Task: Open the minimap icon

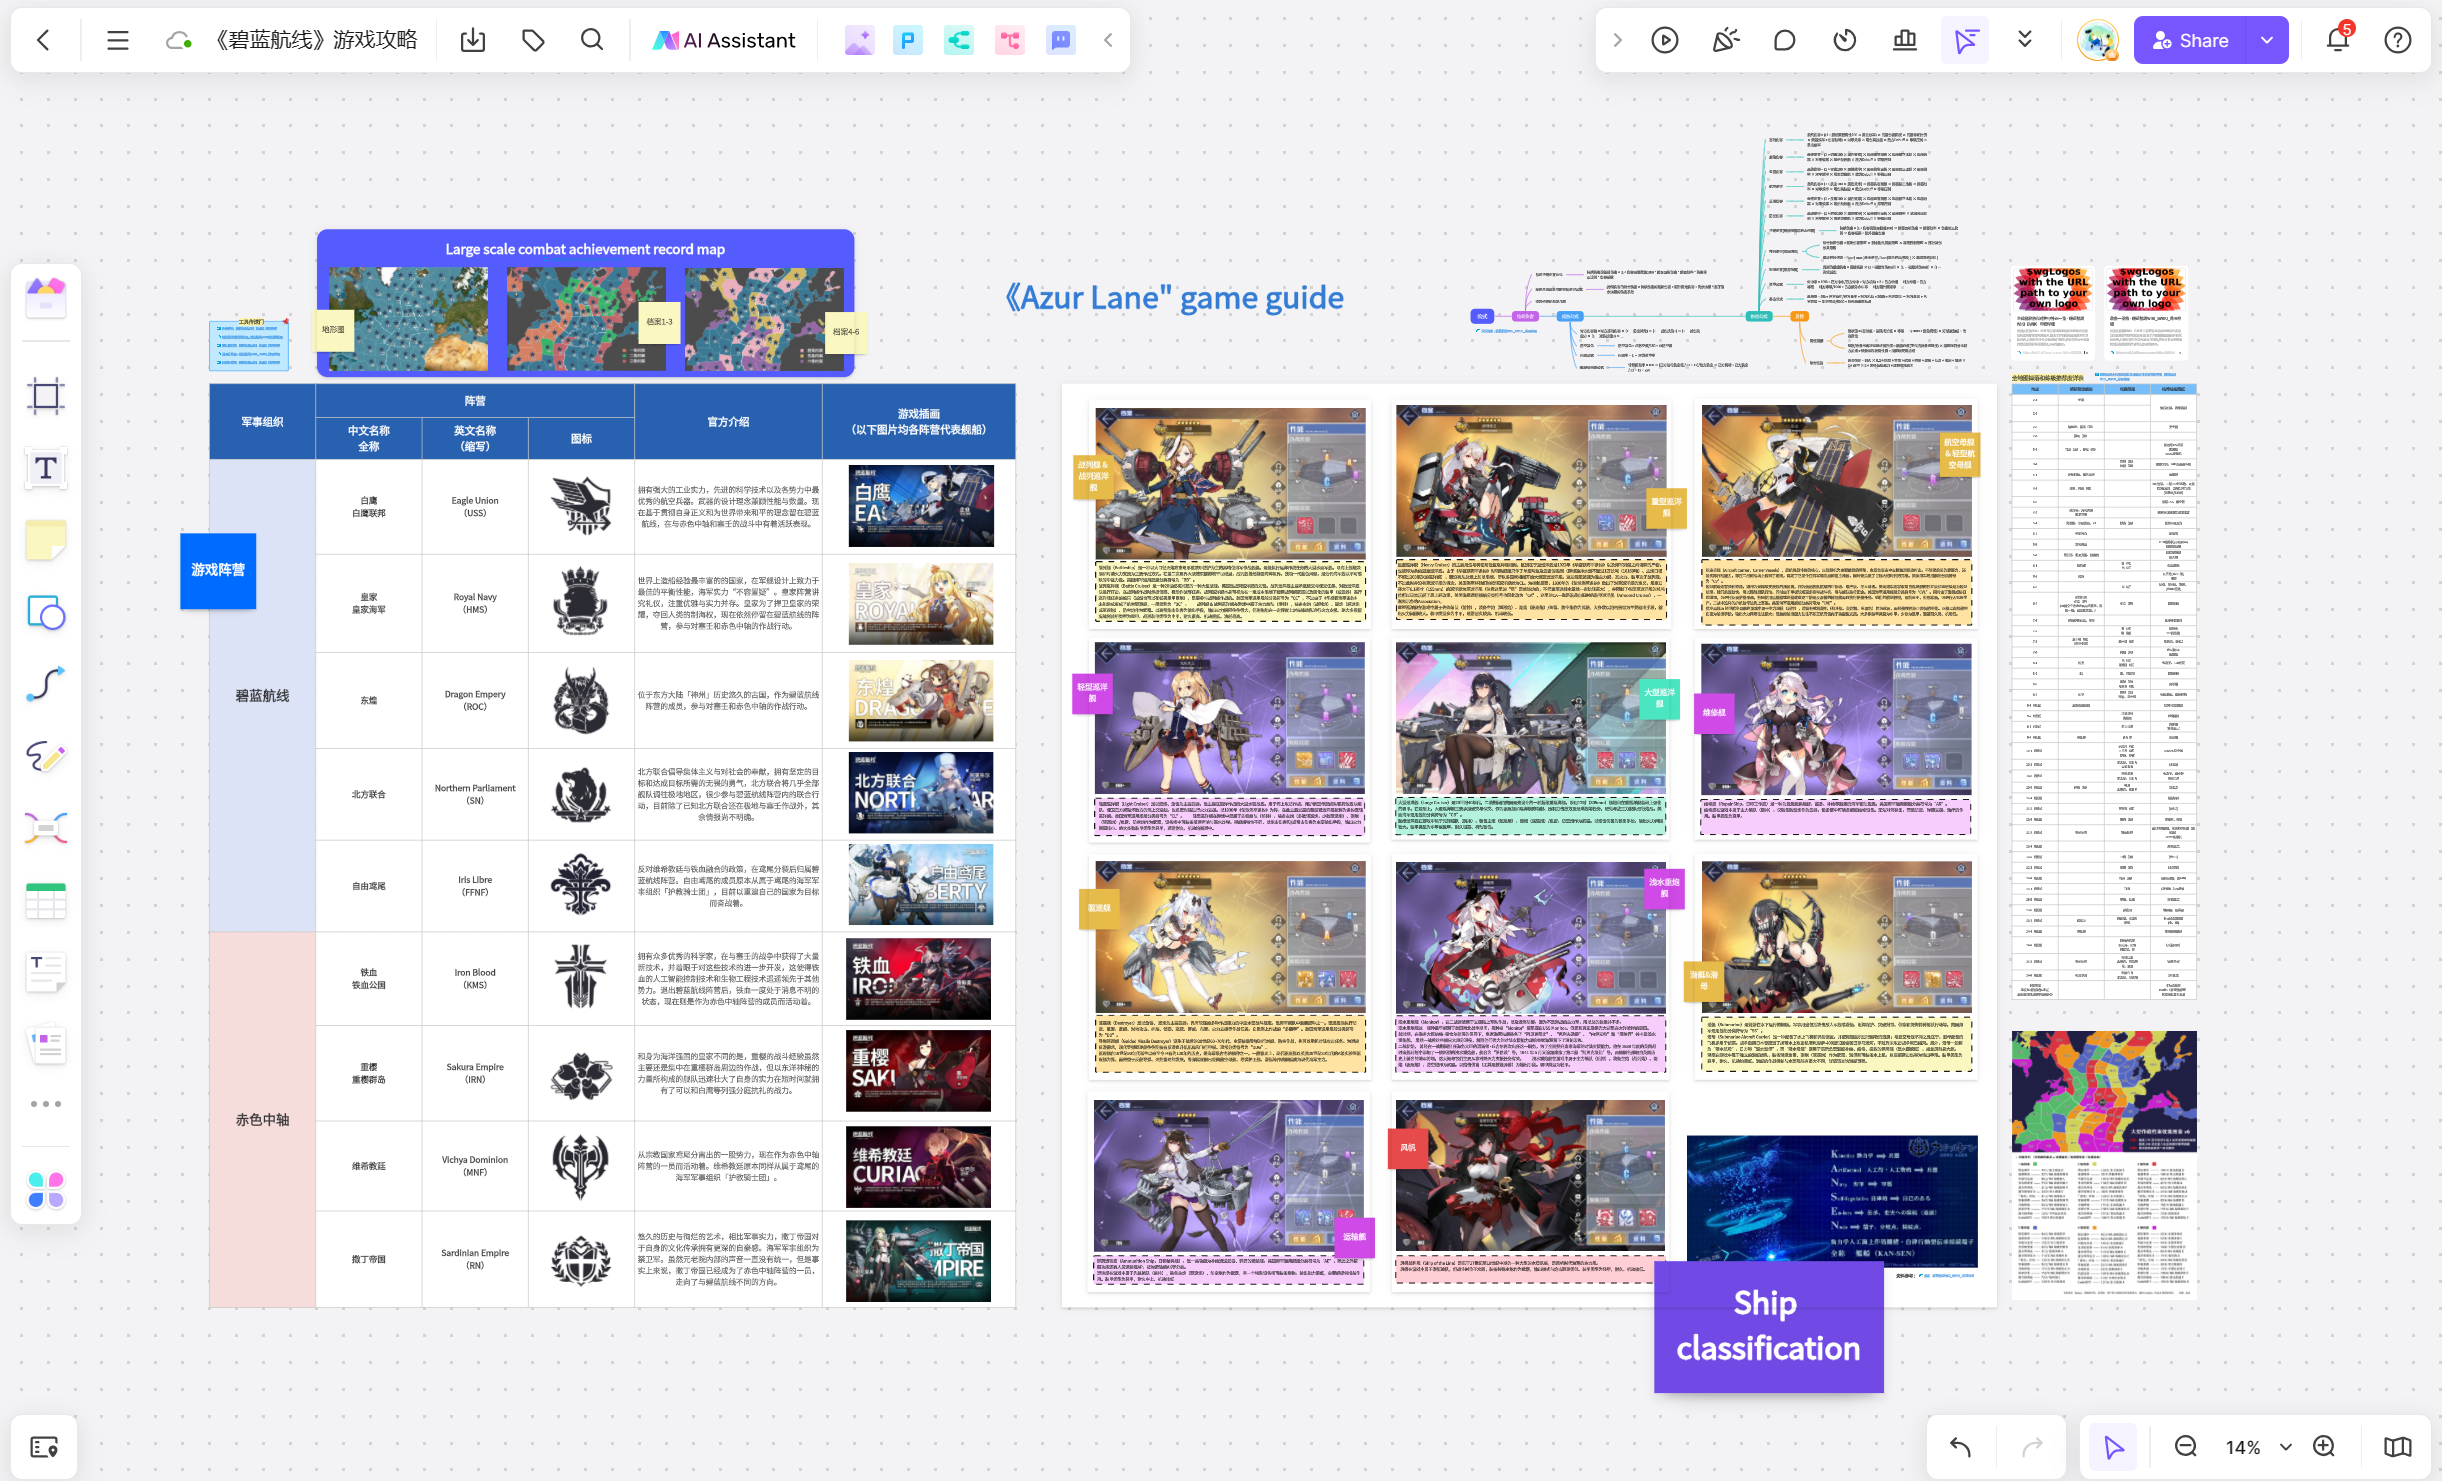Action: [2398, 1447]
